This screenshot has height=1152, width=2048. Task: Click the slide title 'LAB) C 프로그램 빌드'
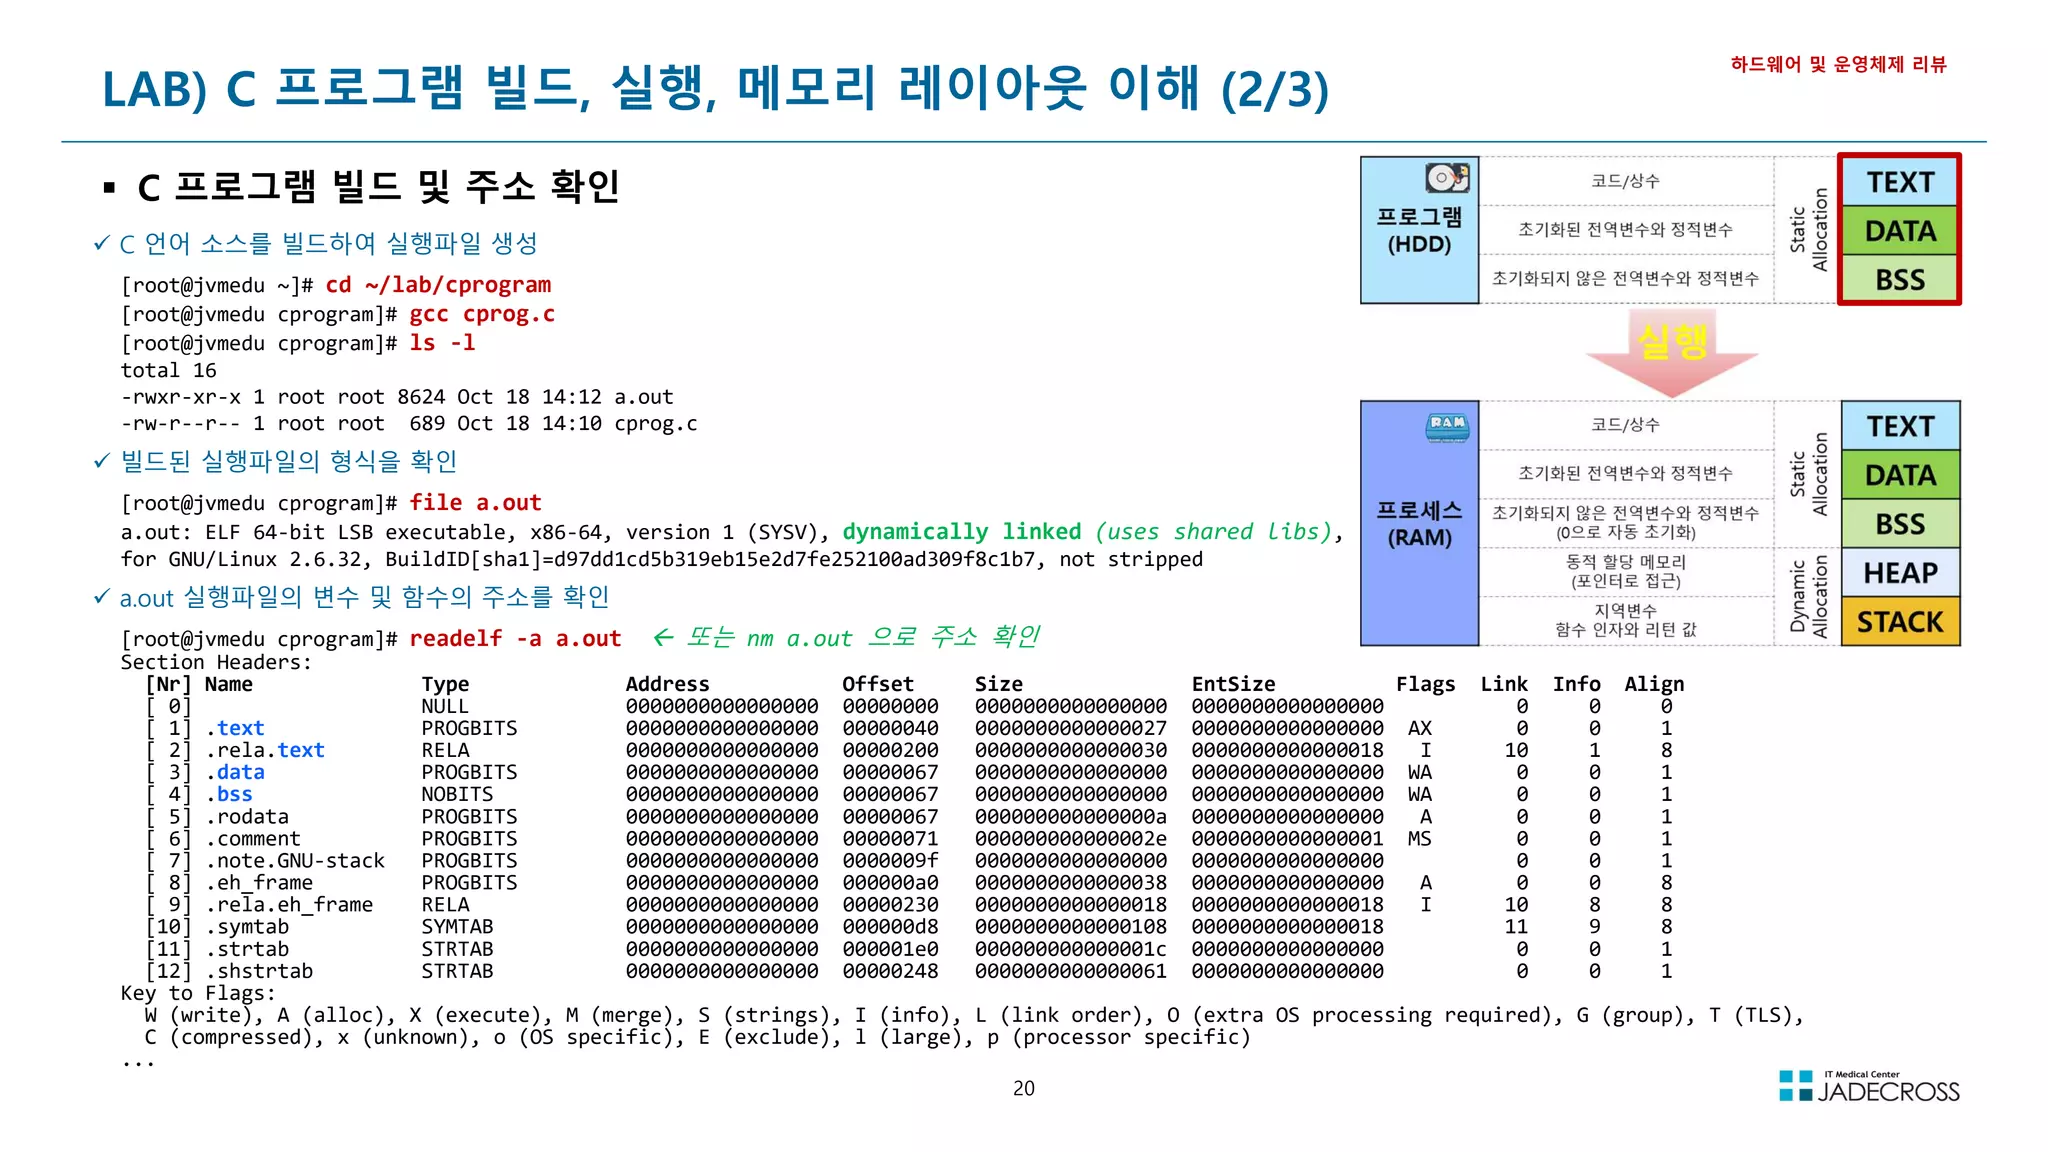715,88
